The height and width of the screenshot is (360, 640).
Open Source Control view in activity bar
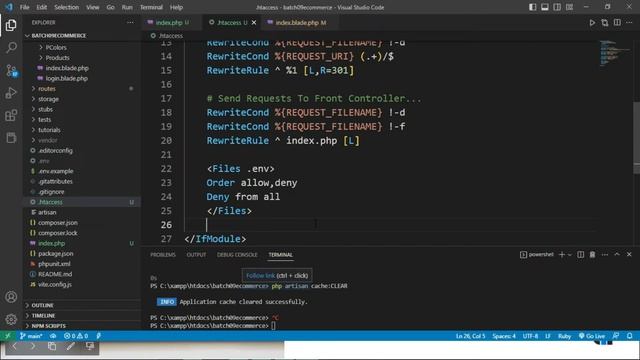pos(11,70)
